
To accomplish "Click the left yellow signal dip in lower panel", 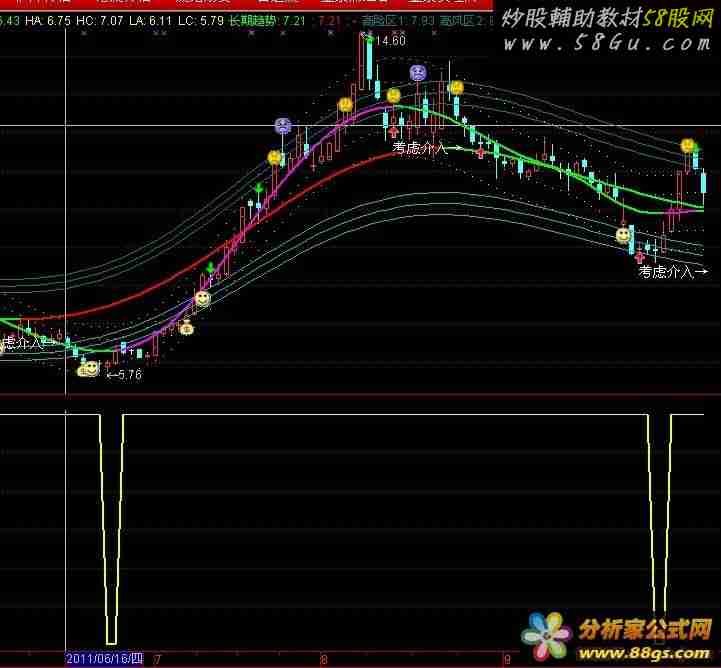I will coord(111,529).
